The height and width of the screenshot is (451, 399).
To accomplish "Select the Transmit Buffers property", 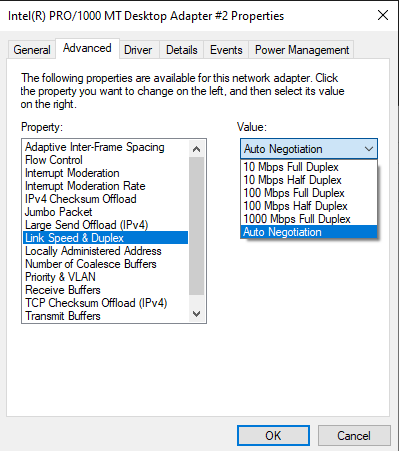I will (106, 316).
